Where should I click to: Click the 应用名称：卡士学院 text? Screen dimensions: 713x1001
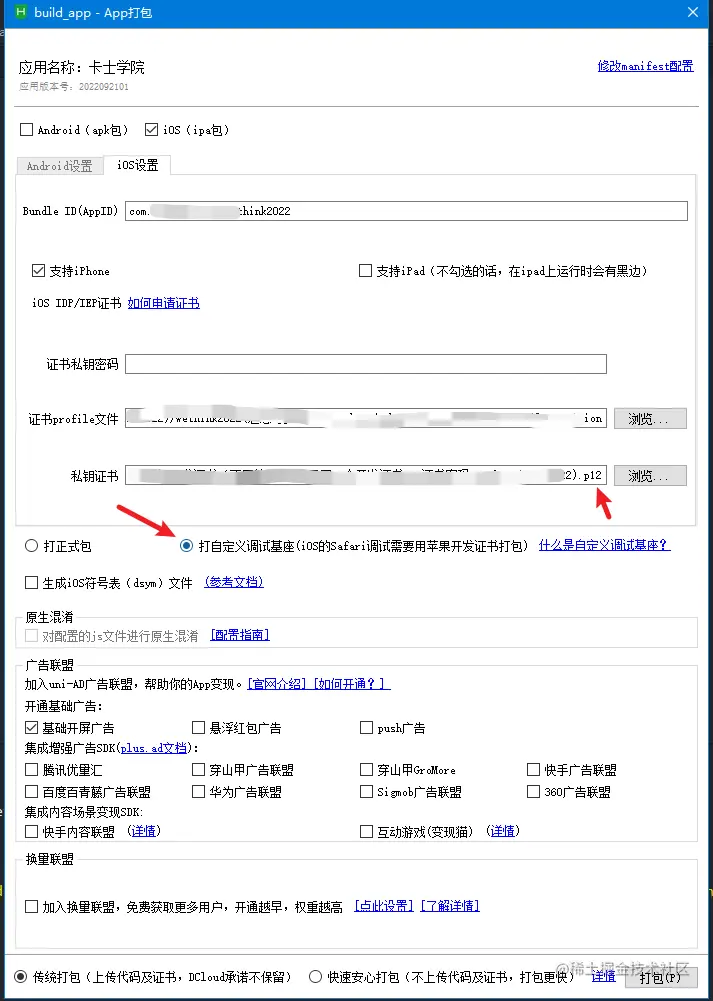[82, 67]
